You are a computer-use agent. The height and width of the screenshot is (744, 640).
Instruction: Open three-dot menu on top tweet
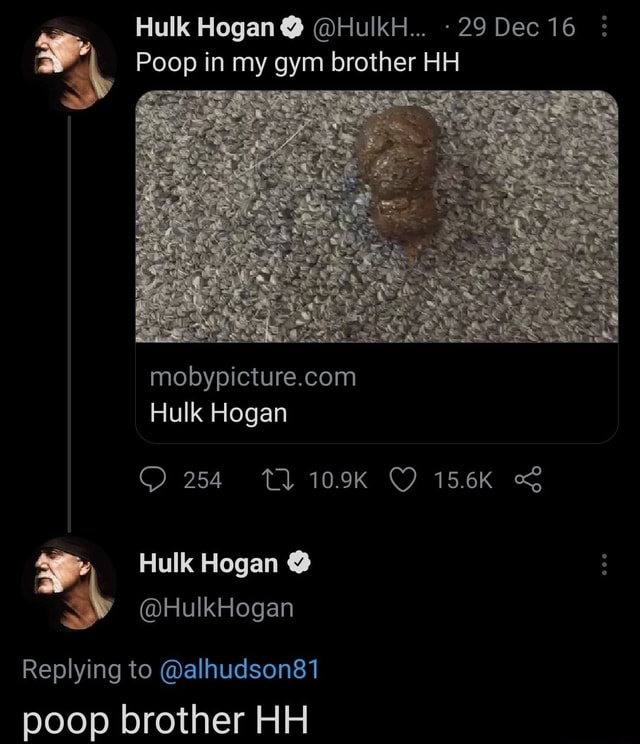click(604, 27)
